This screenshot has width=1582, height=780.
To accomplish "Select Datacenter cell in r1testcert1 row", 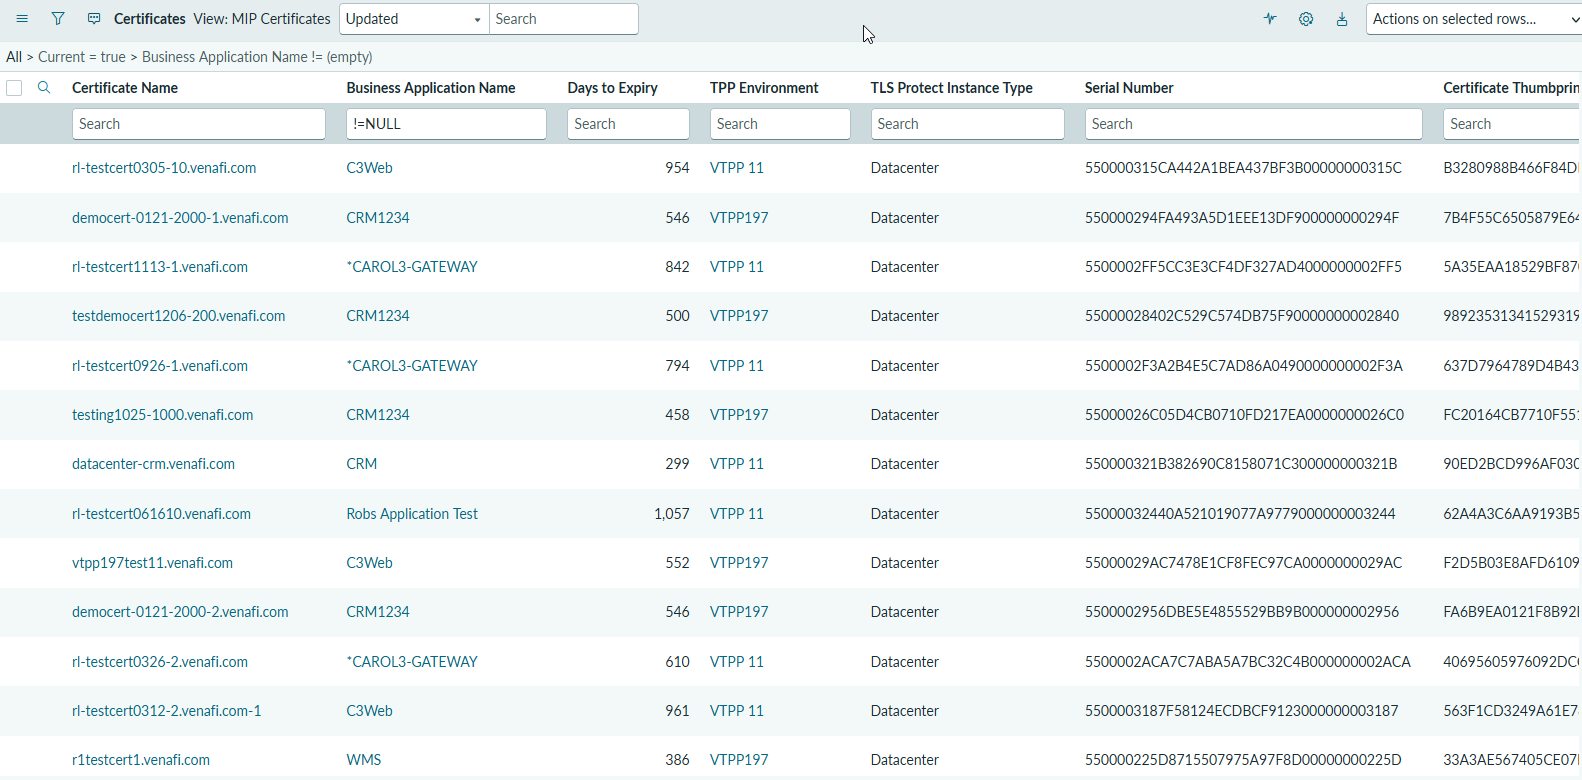I will [x=905, y=760].
